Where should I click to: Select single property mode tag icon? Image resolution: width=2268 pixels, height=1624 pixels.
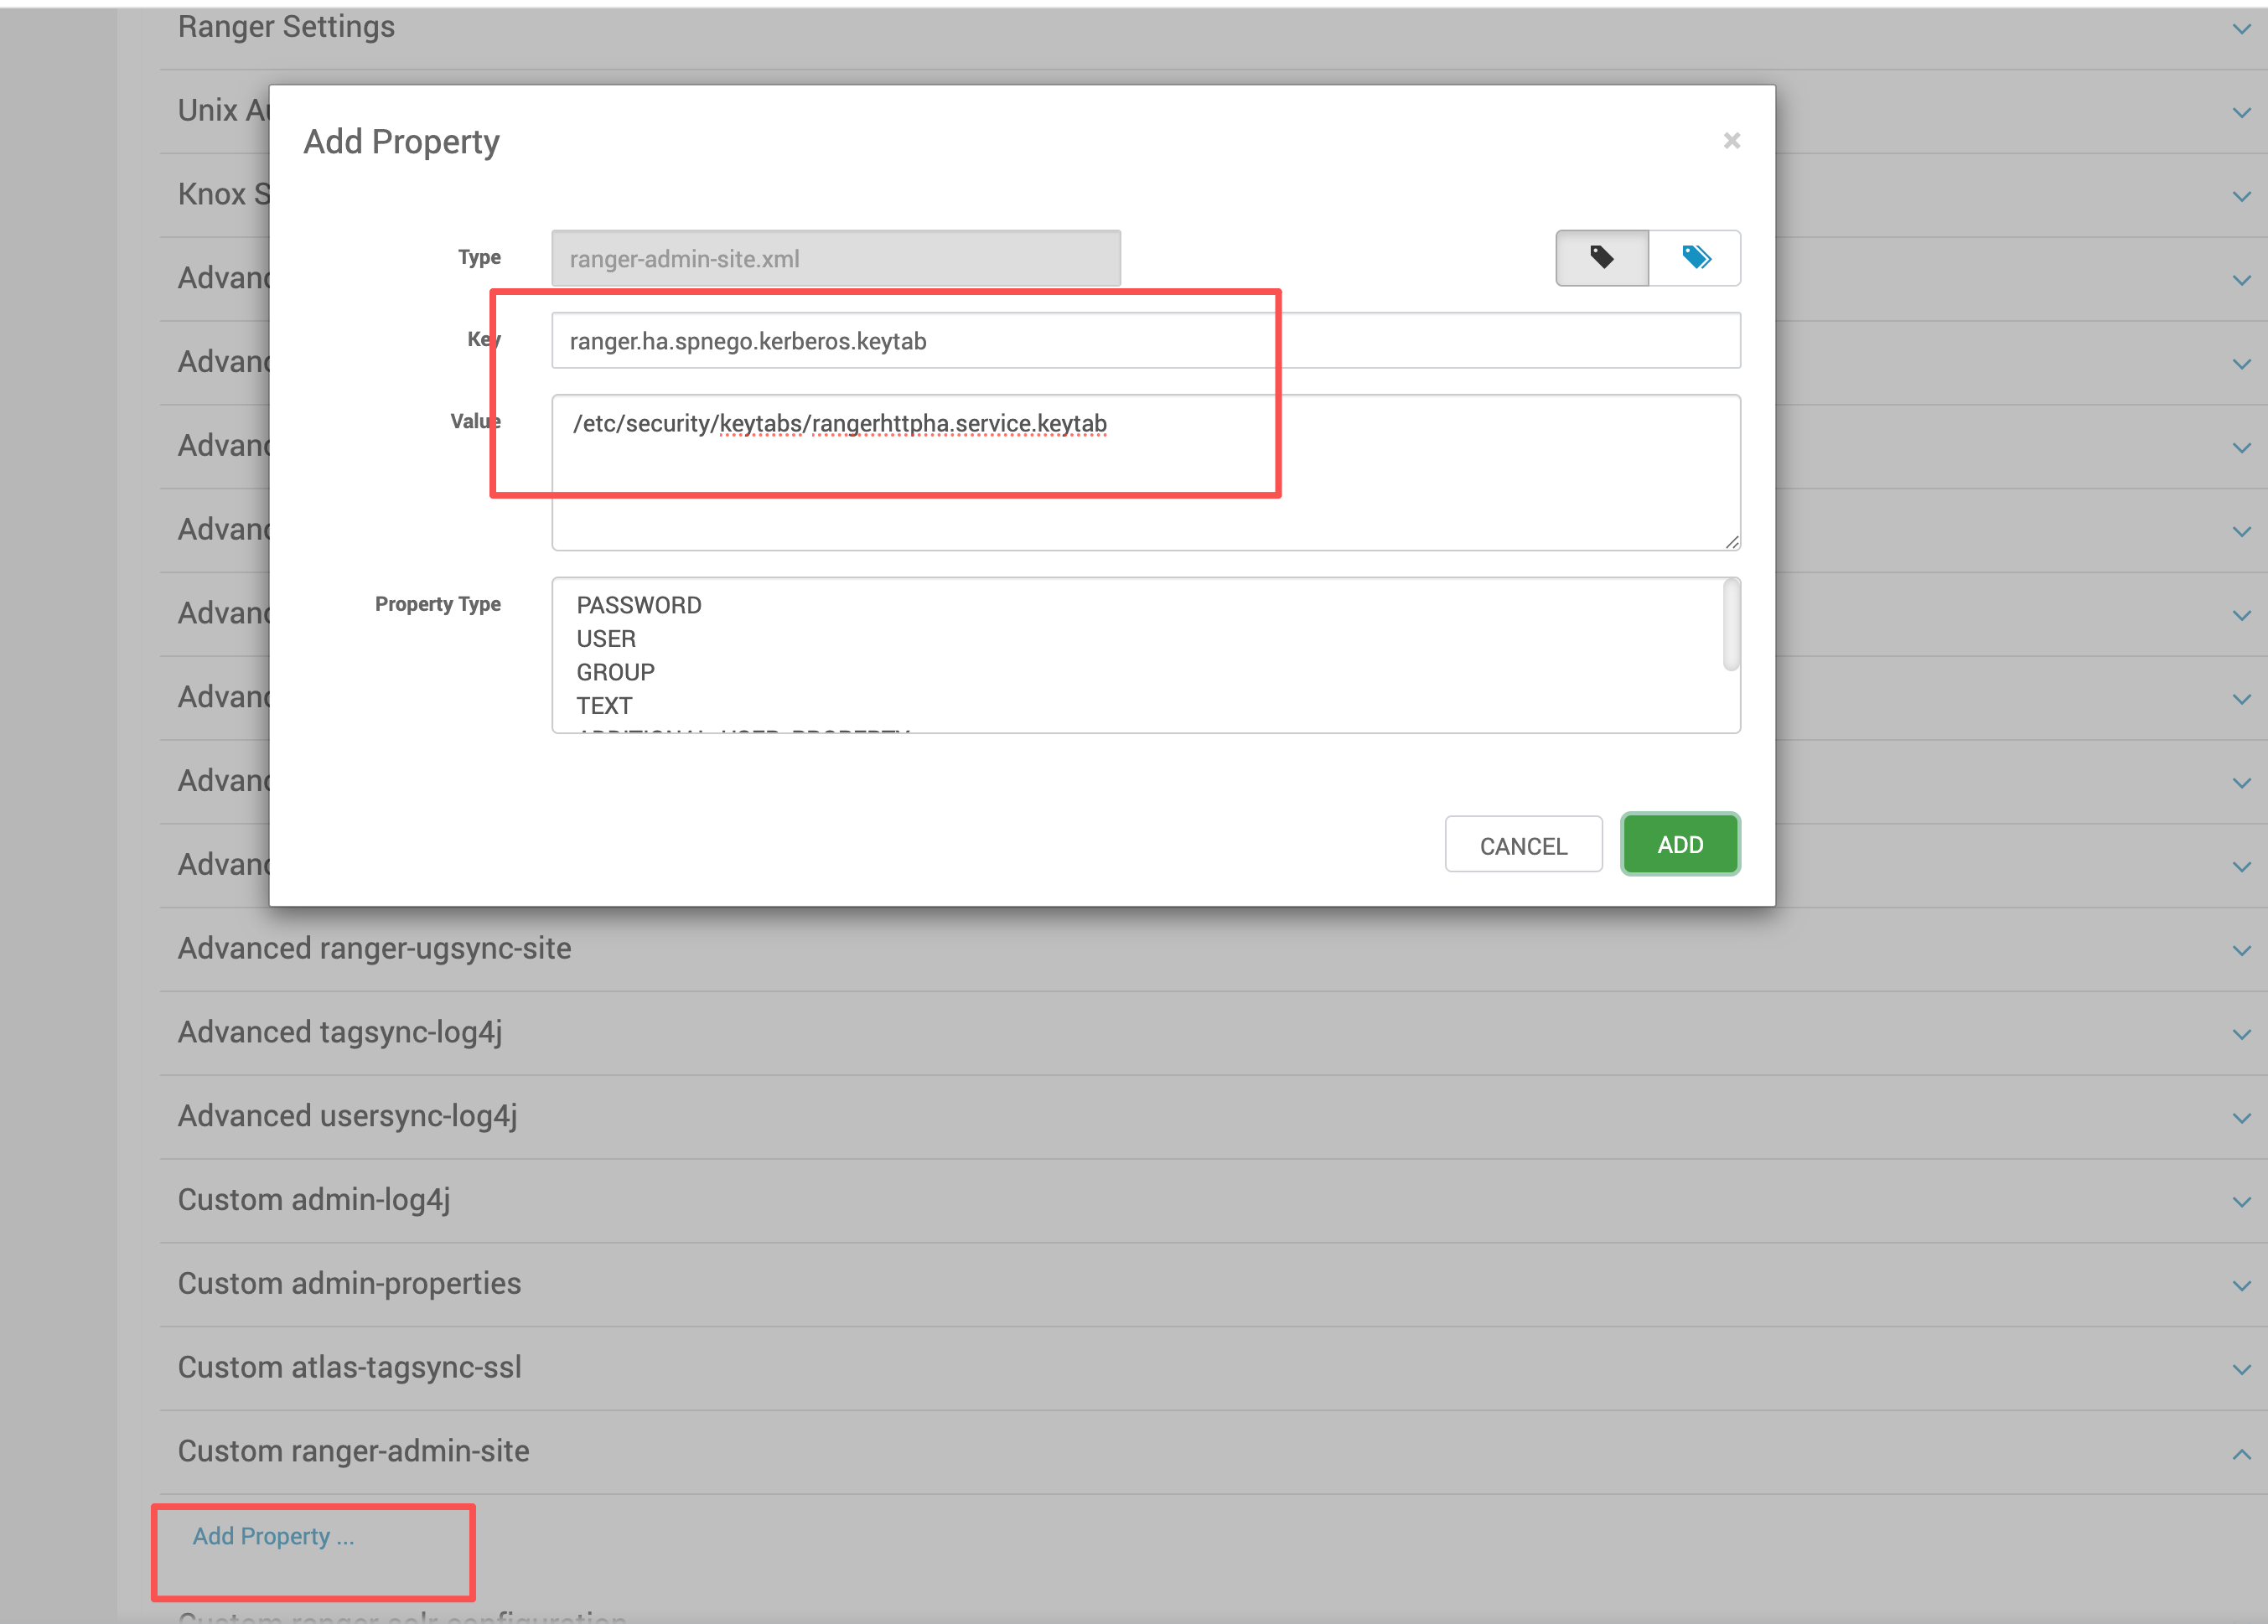point(1601,258)
